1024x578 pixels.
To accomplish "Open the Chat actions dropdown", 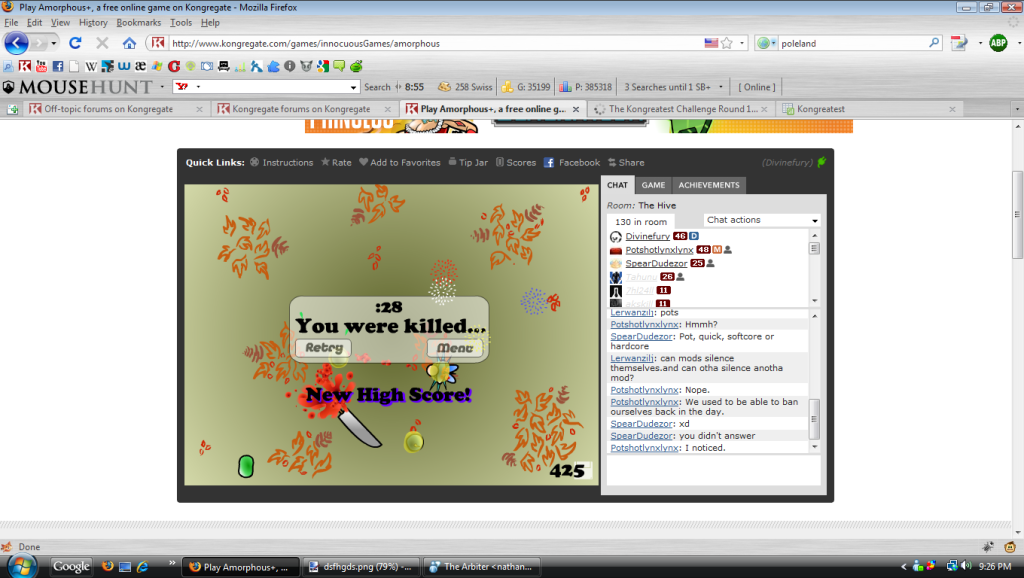I will tap(761, 220).
